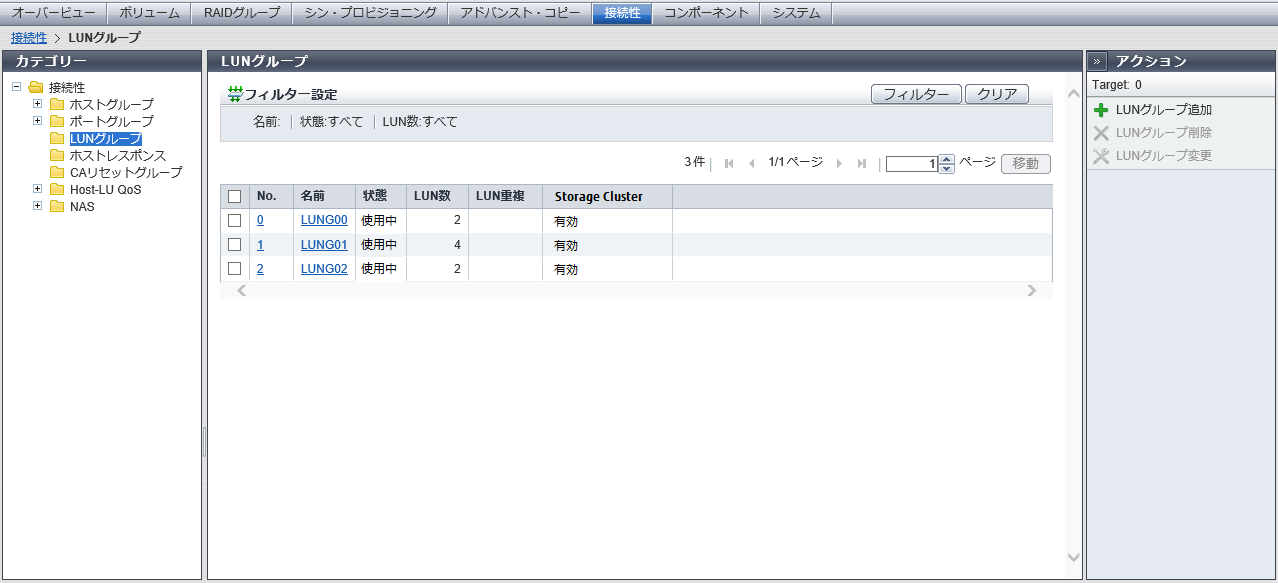Image resolution: width=1278 pixels, height=583 pixels.
Task: Switch to the RAIDグループ tab
Action: (241, 13)
